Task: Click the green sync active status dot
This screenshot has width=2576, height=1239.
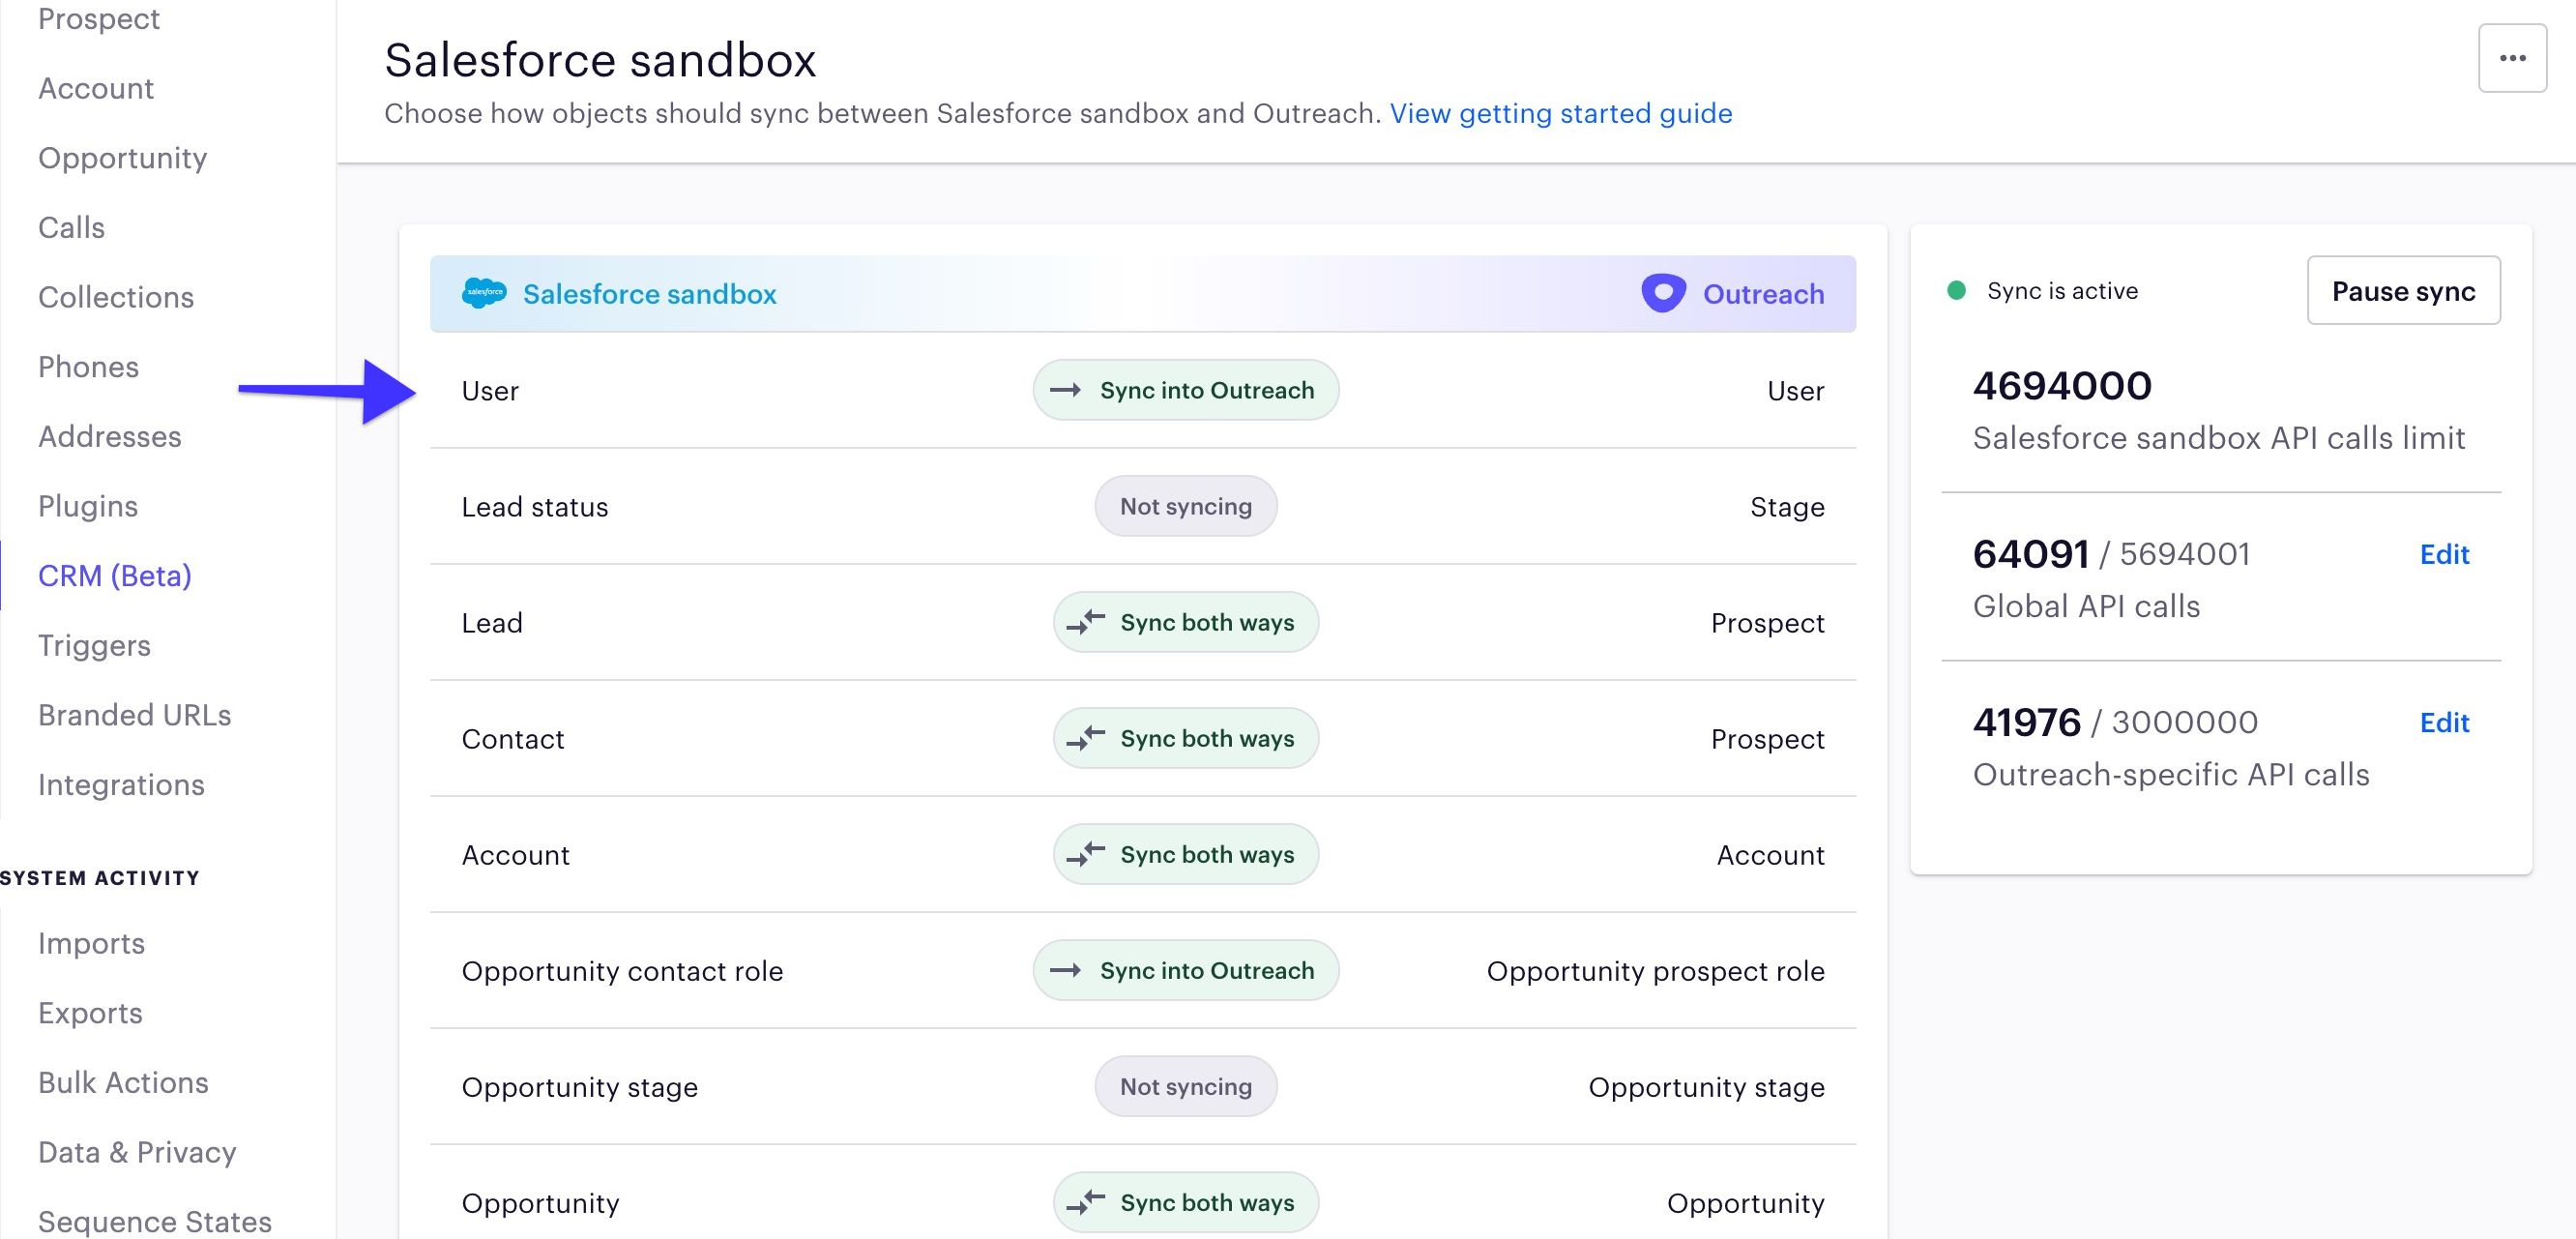Action: pyautogui.click(x=1956, y=291)
